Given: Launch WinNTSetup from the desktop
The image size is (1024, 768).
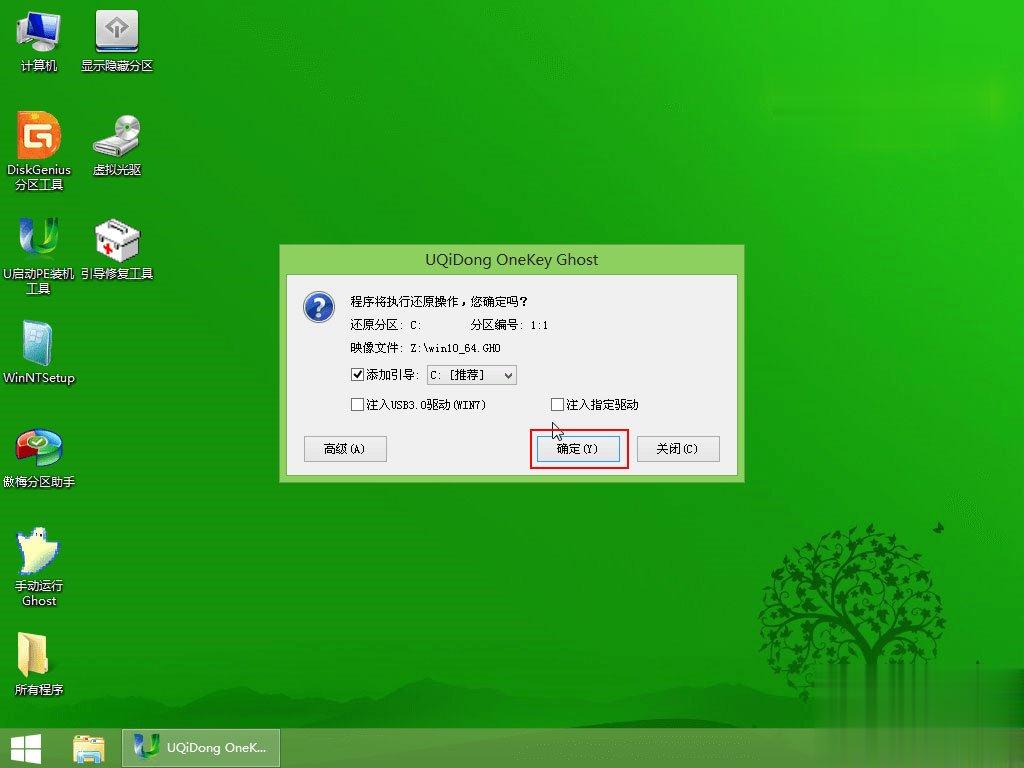Looking at the screenshot, I should [x=39, y=350].
